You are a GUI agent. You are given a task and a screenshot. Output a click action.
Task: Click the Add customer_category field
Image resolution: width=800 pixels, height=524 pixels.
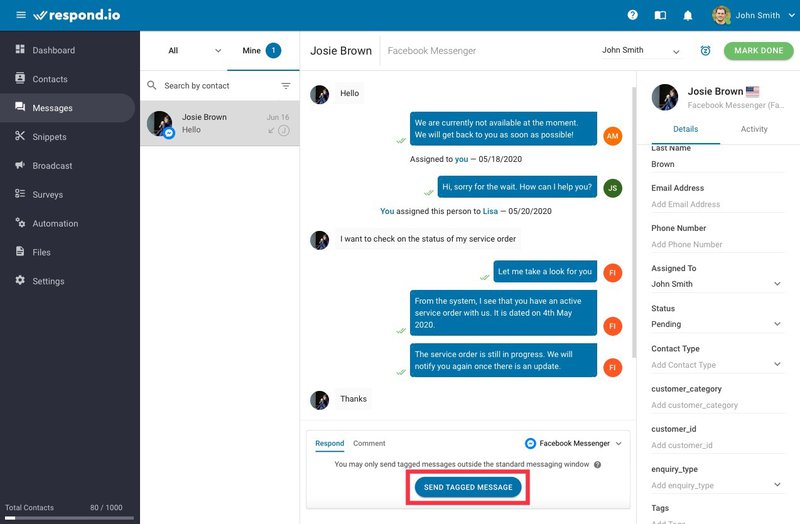(717, 405)
